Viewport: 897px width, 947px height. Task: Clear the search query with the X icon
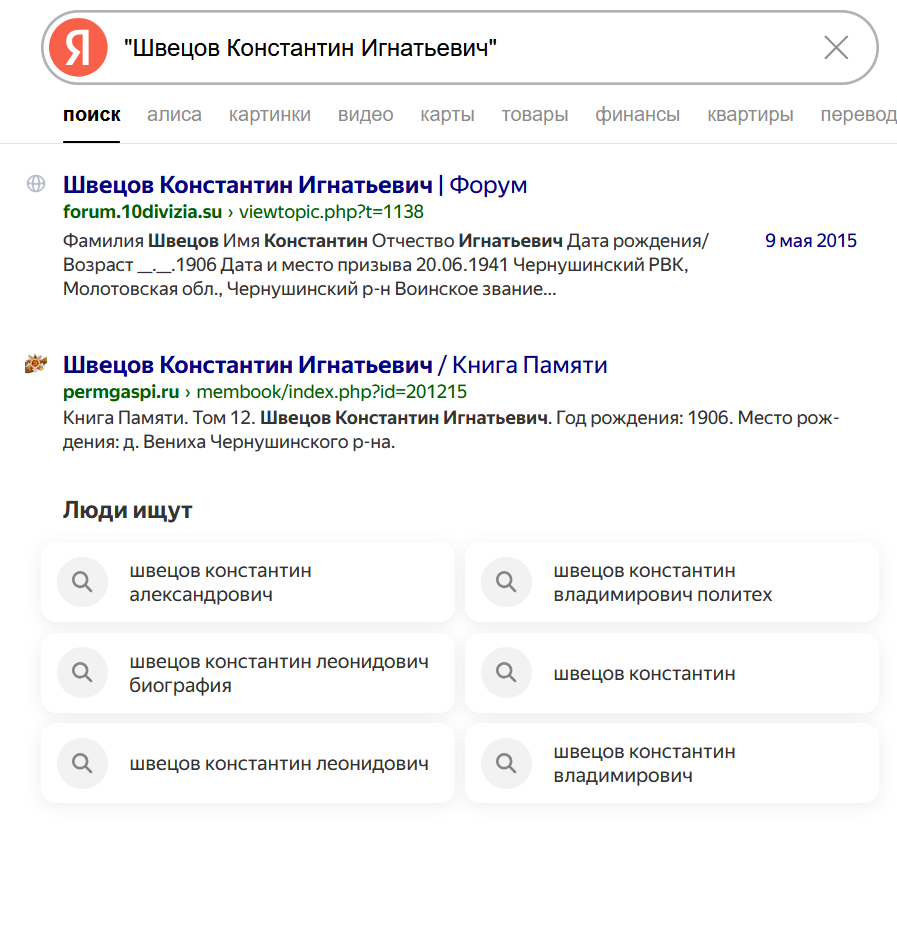coord(836,46)
